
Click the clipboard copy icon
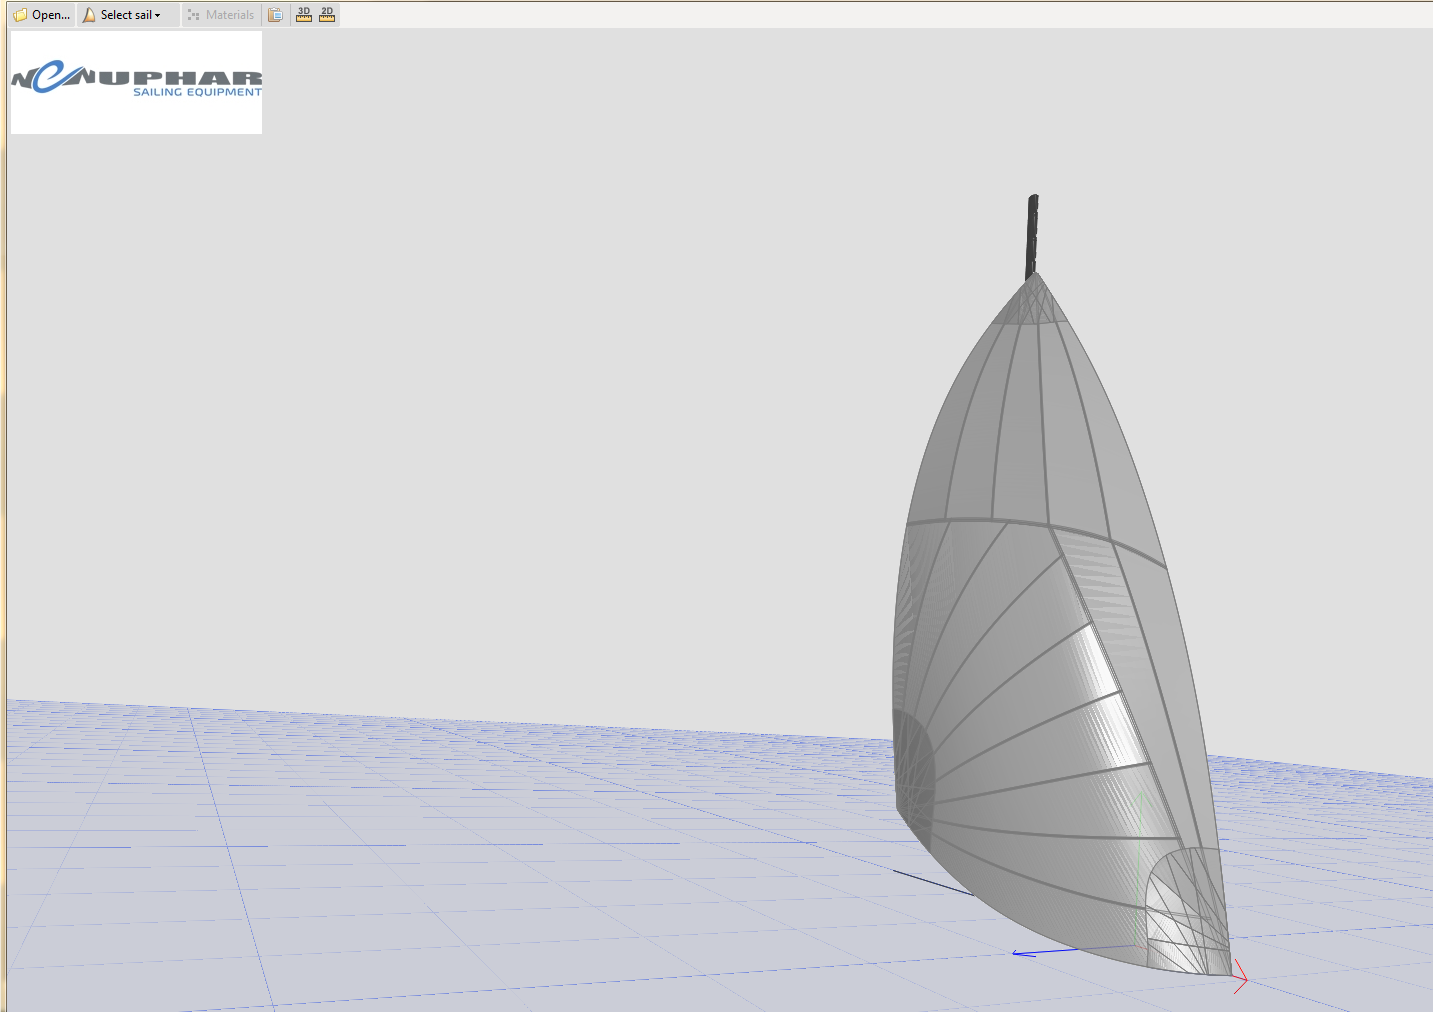pyautogui.click(x=275, y=15)
